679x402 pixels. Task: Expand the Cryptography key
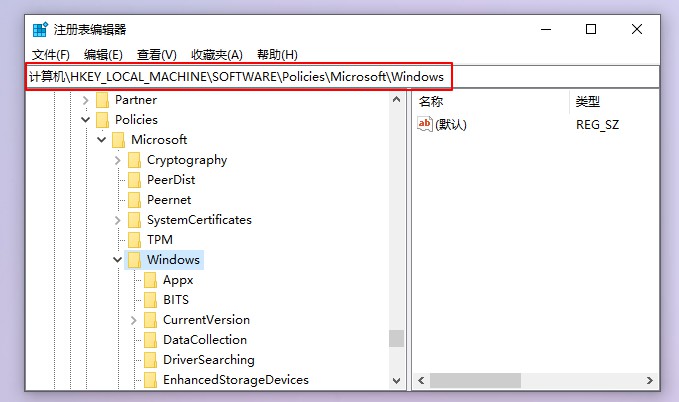click(x=117, y=160)
